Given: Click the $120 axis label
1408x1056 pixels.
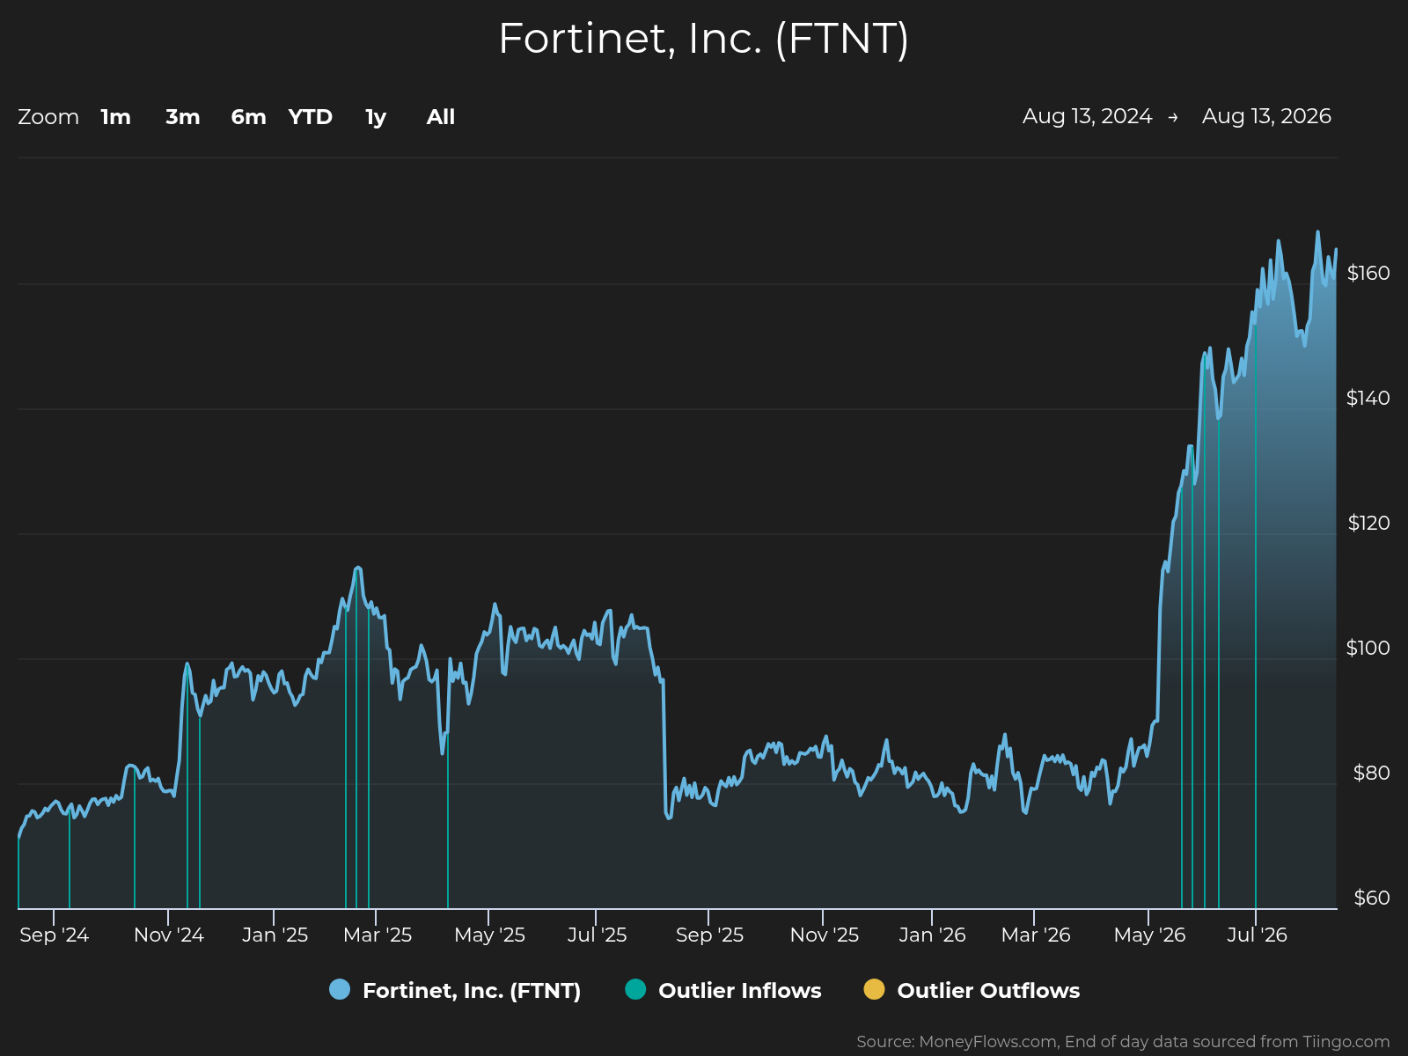Looking at the screenshot, I should pos(1368,523).
